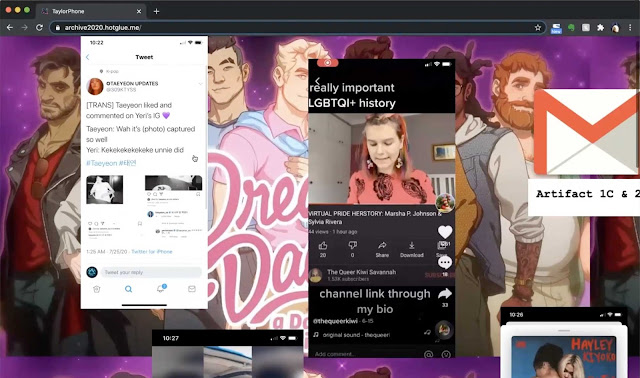Tap the TikTok share arrow with 33
Image resolution: width=640 pixels, height=378 pixels.
[445, 294]
